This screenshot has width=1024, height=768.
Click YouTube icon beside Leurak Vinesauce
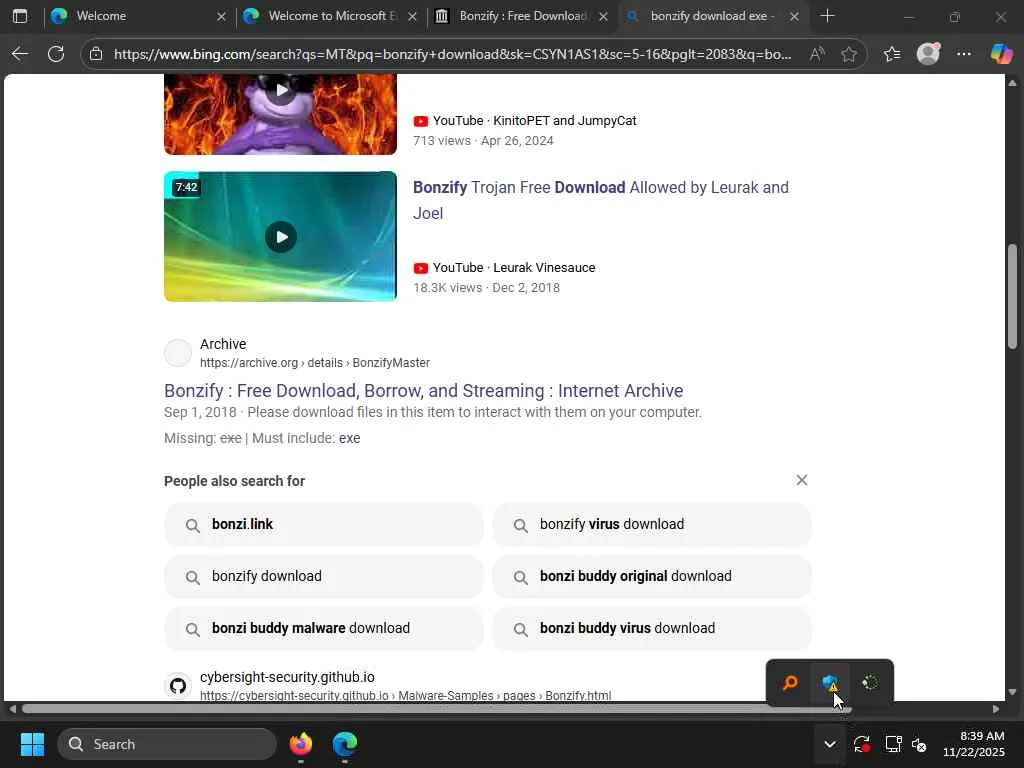tap(421, 268)
